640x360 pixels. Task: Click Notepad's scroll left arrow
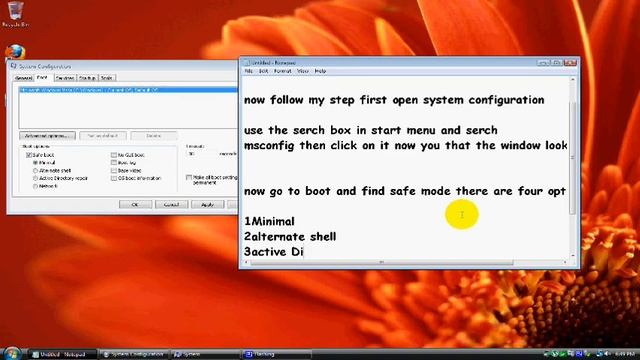[x=246, y=262]
